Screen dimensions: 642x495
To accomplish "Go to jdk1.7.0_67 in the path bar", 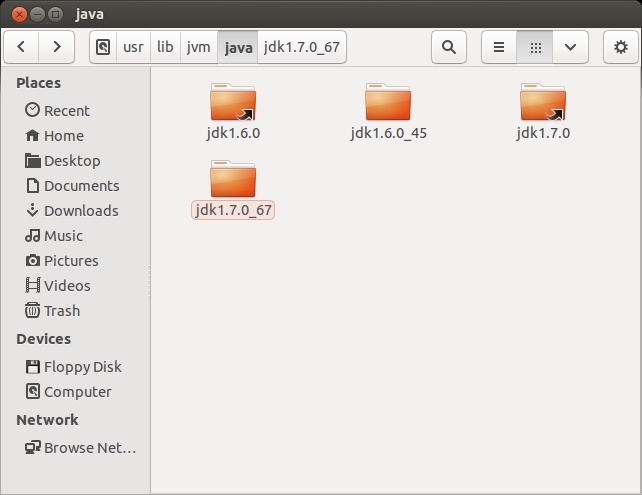I will click(302, 47).
